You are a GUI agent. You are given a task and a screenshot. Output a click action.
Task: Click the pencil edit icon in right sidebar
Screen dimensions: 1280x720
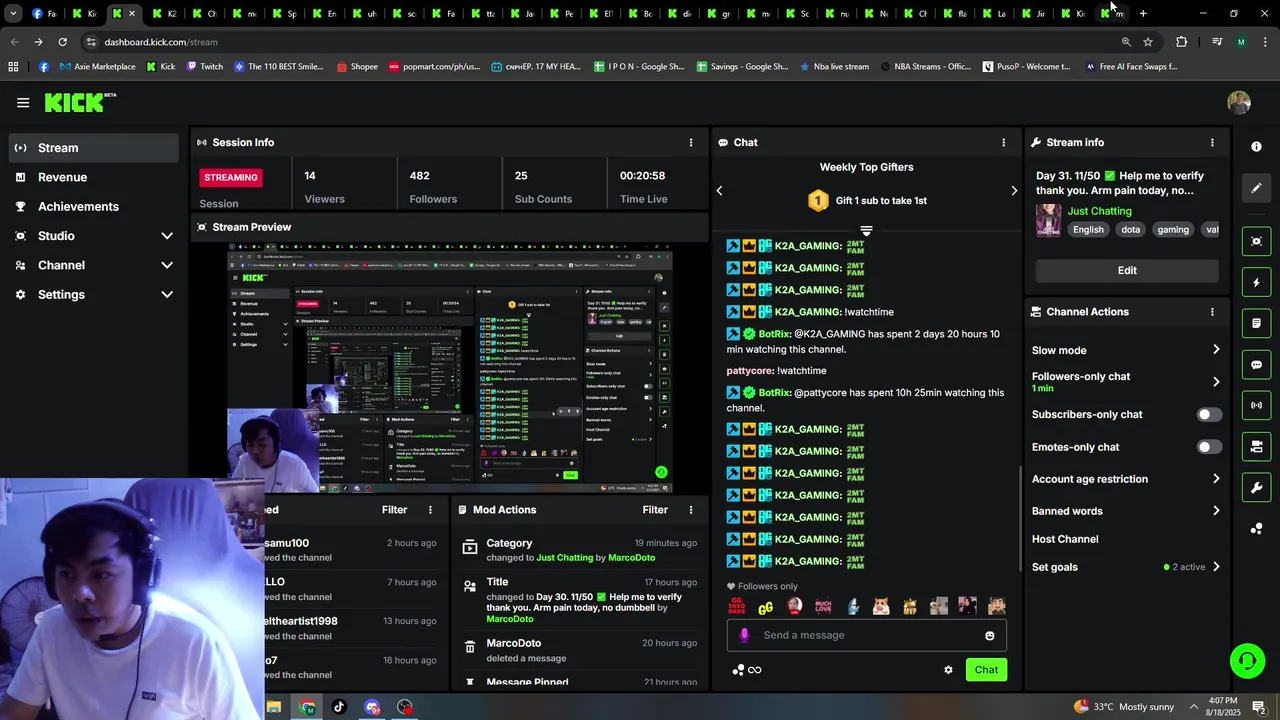coord(1256,188)
